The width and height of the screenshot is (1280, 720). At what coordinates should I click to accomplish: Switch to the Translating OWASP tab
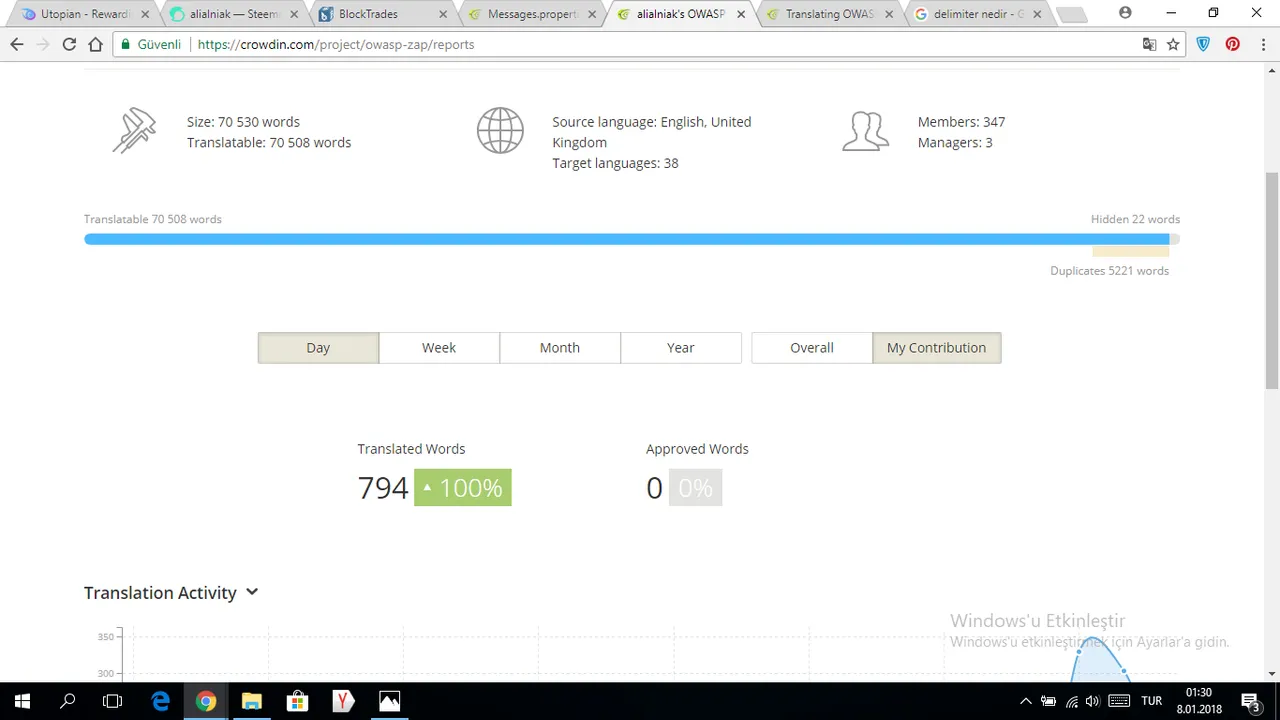[x=830, y=14]
